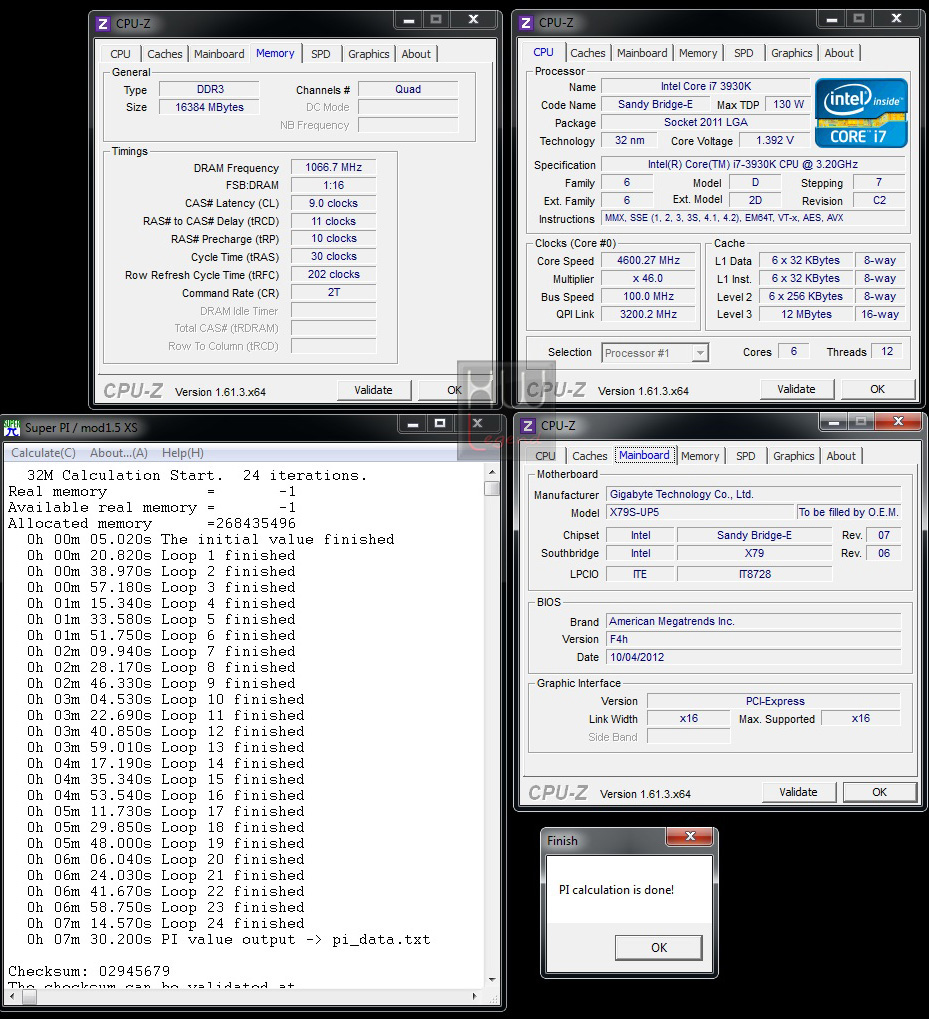
Task: Click the memory Type value "DDR3"
Action: point(209,90)
